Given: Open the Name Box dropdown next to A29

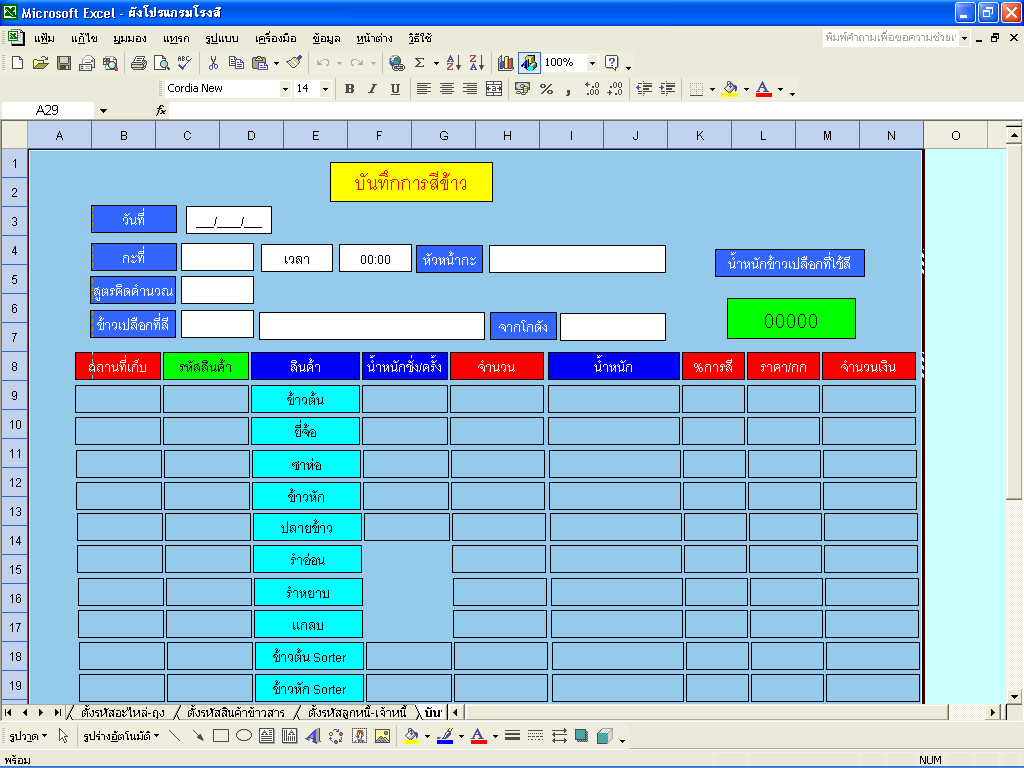Looking at the screenshot, I should pyautogui.click(x=103, y=110).
